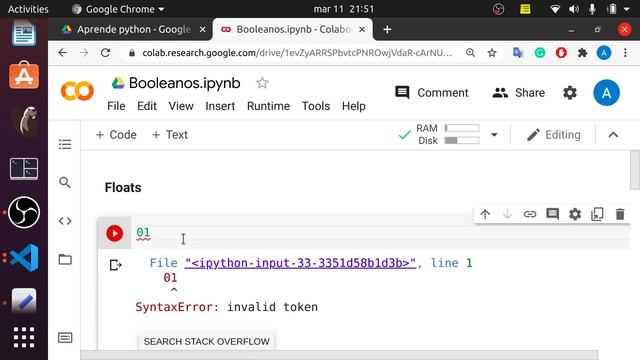Viewport: 640px width, 360px height.
Task: Click the Share button
Action: 518,93
